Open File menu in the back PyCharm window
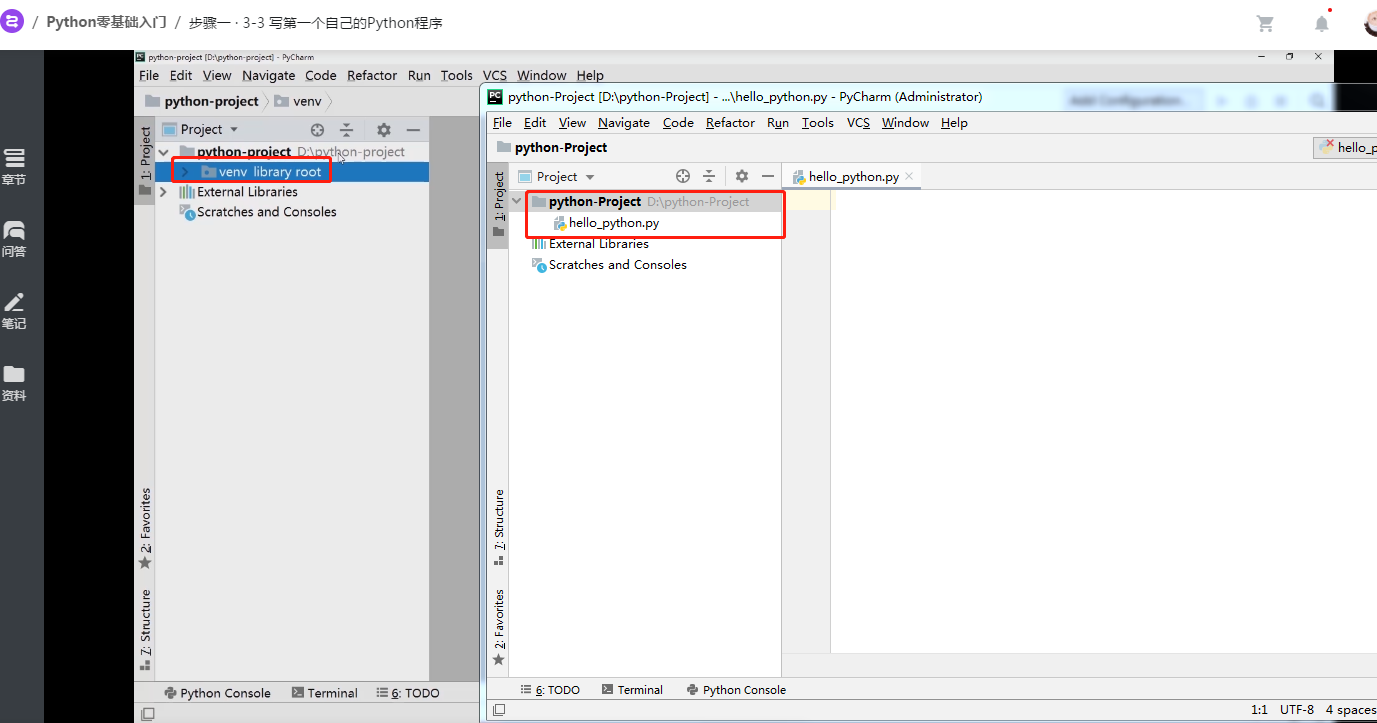 [x=149, y=75]
